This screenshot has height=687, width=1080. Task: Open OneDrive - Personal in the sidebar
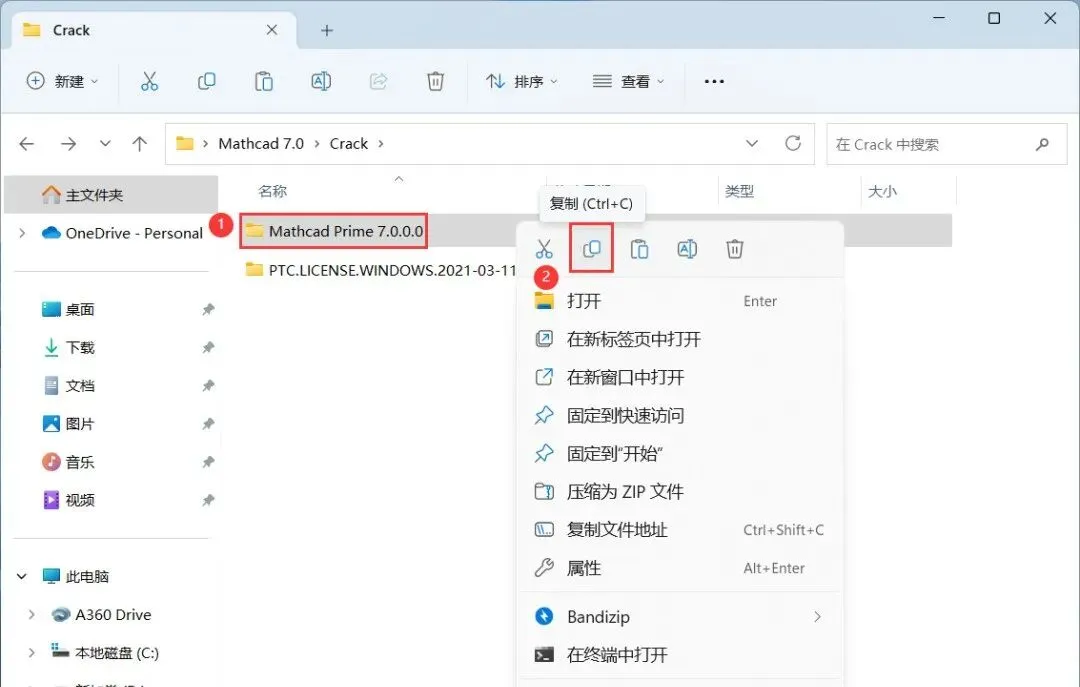click(x=121, y=233)
